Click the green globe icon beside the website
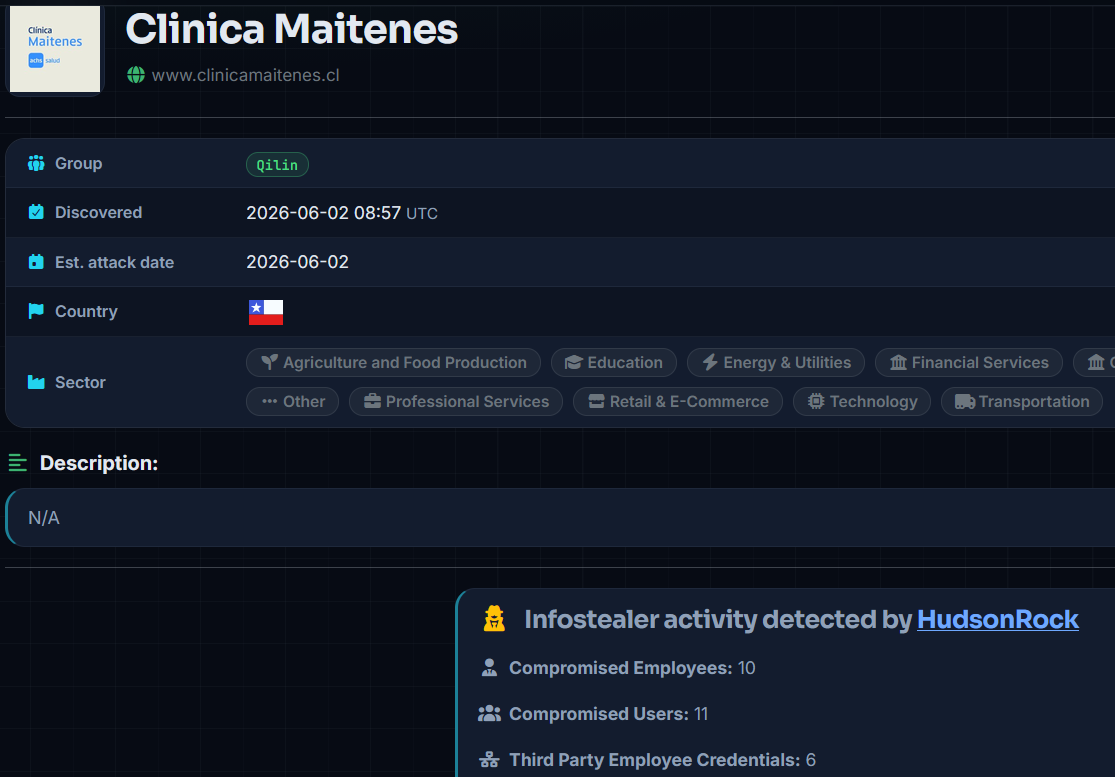 click(136, 75)
